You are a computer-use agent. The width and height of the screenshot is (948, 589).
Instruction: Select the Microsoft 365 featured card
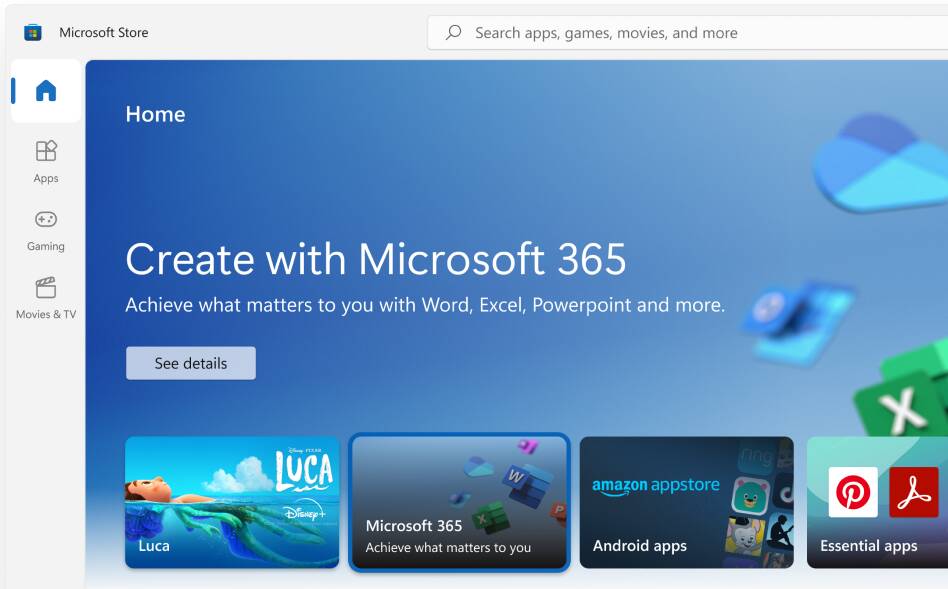click(459, 503)
